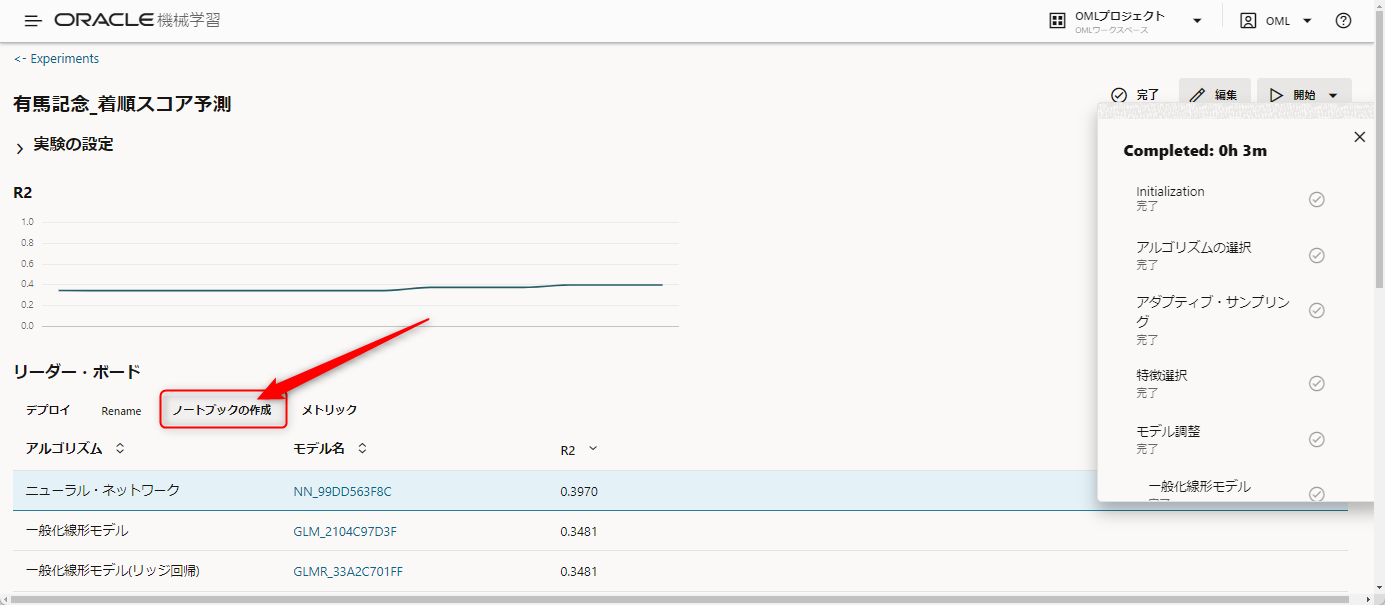Screen dimensions: 1385x605
Task: Click the R2 value 0.3481 for GLM_2104C97D3F
Action: pyautogui.click(x=579, y=531)
